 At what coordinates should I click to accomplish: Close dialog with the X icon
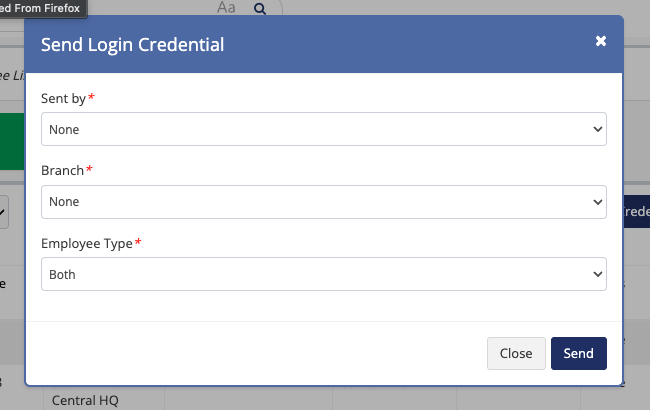tap(601, 41)
